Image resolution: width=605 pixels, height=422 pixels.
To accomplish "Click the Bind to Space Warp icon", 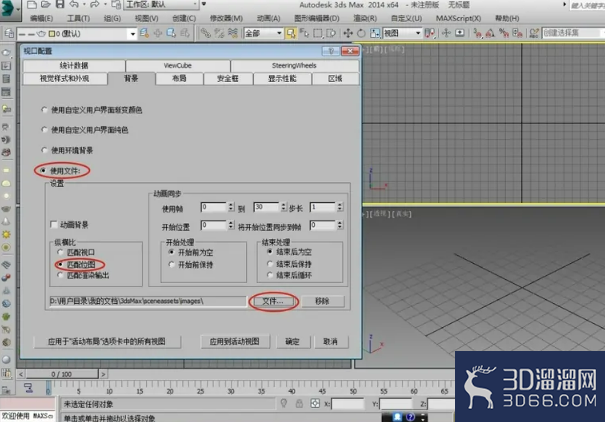I will pos(233,34).
